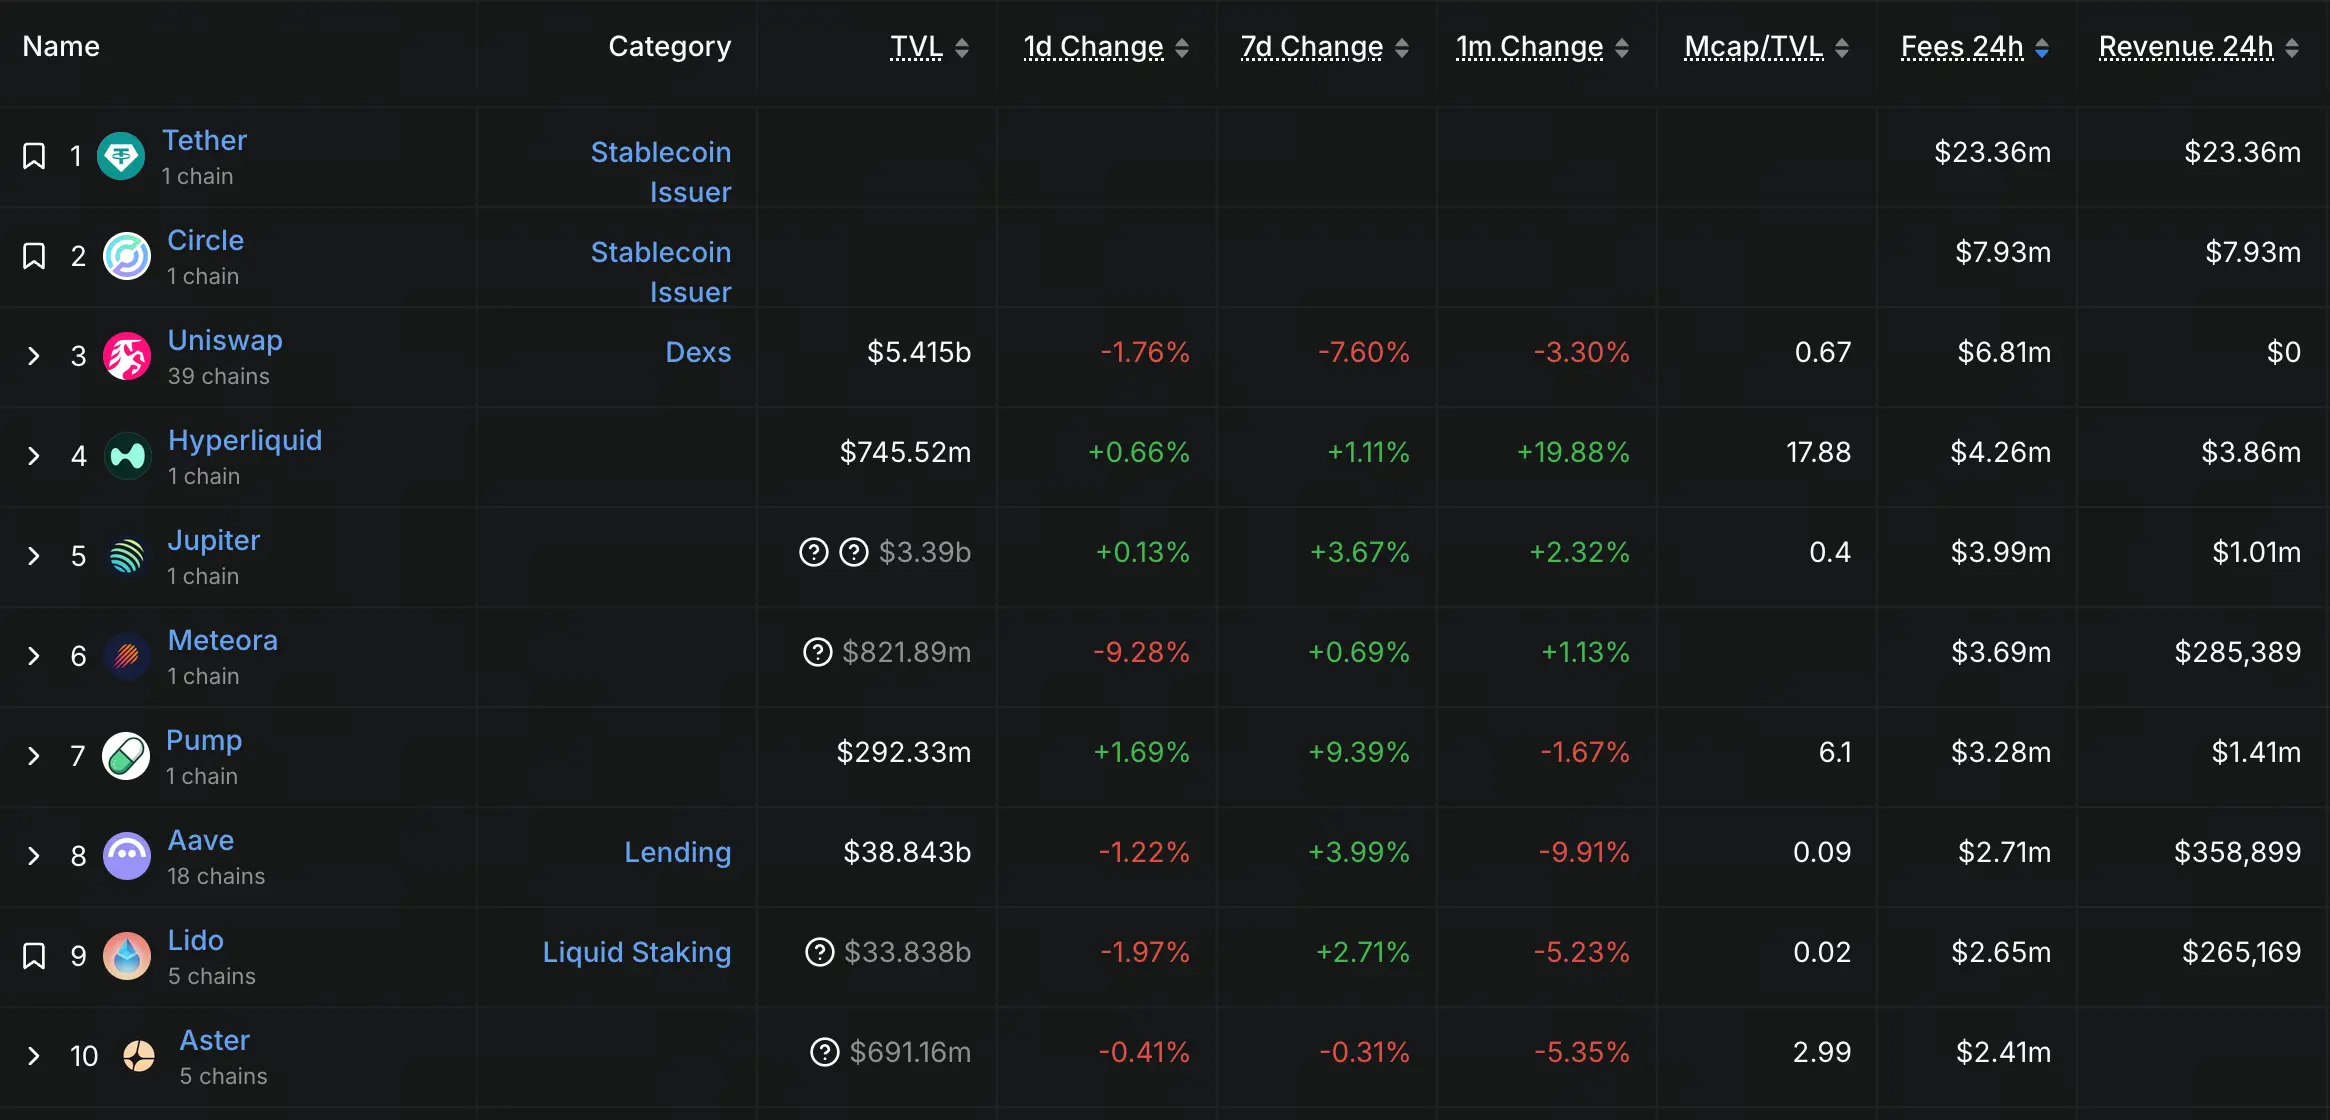Viewport: 2330px width, 1120px height.
Task: Toggle the bookmark for Tether
Action: 34,156
